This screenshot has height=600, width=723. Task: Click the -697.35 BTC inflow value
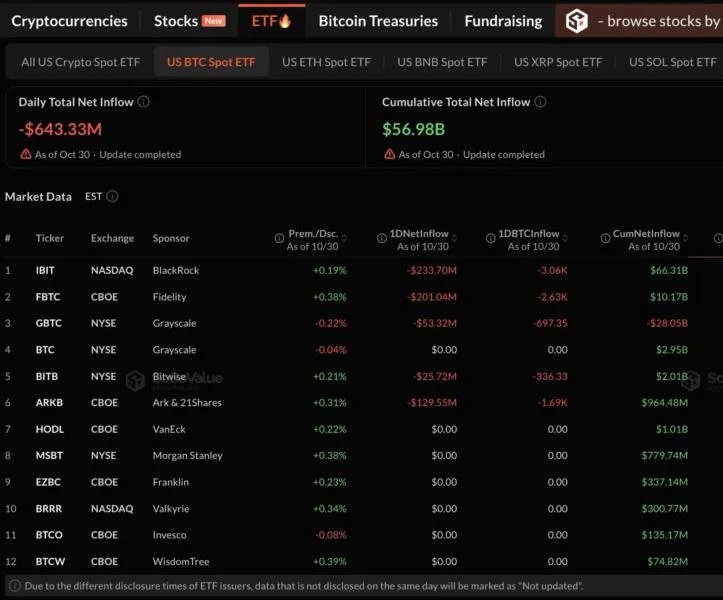(x=550, y=323)
